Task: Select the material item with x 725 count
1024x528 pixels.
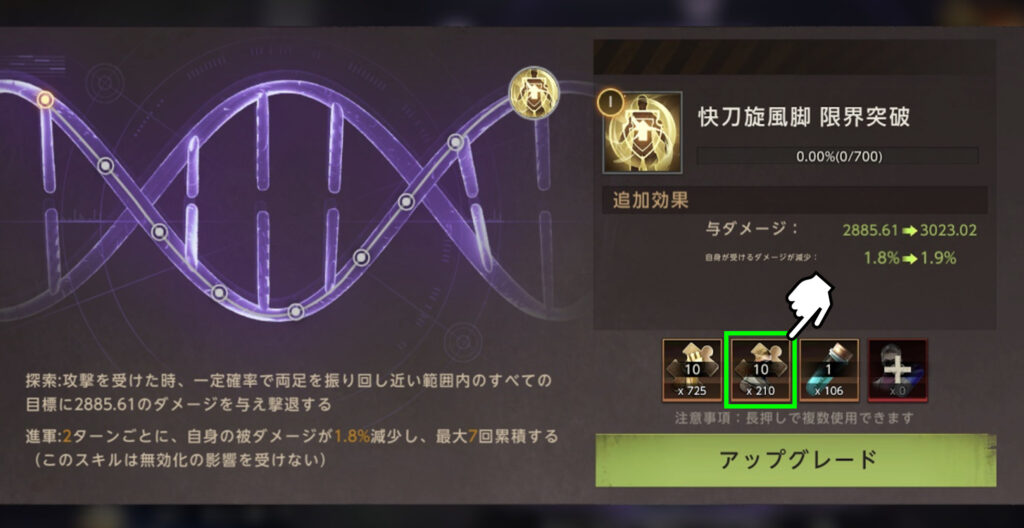Action: tap(692, 371)
